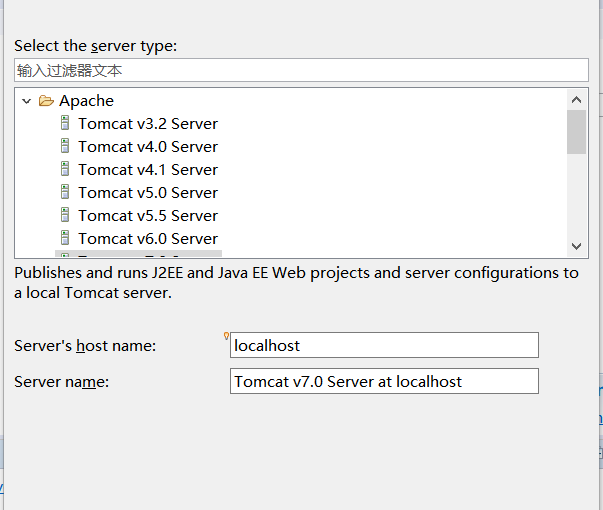Image resolution: width=603 pixels, height=510 pixels.
Task: Select Tomcat v5.0 Server text
Action: click(148, 193)
